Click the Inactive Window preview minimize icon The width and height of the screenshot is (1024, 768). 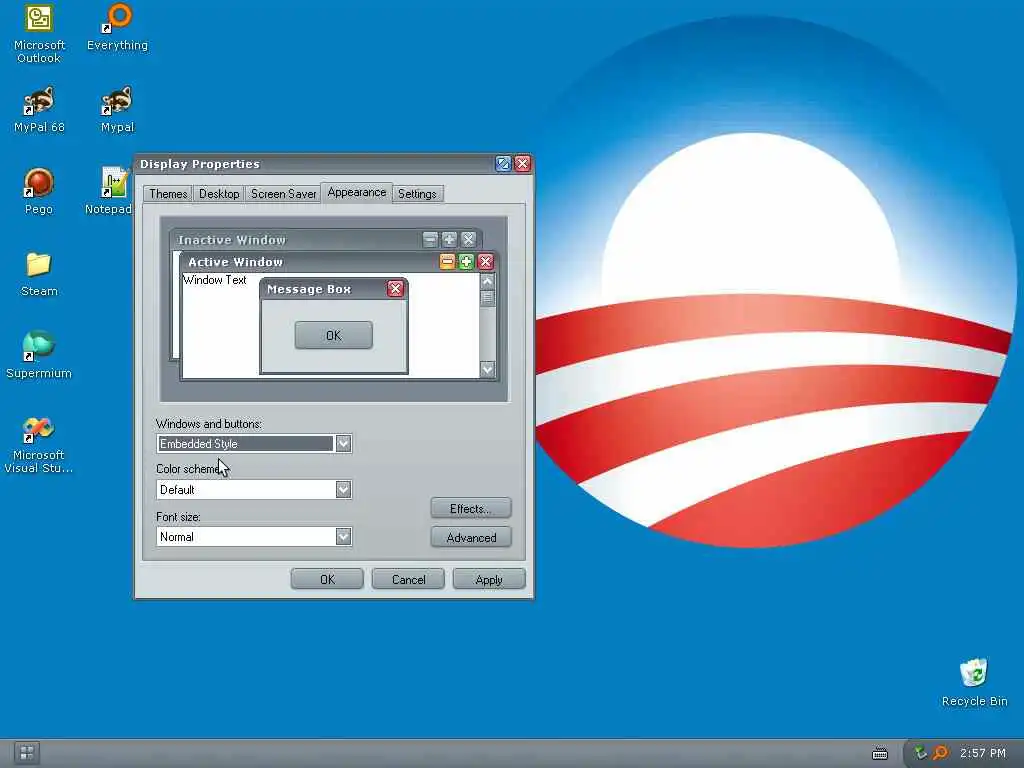pyautogui.click(x=430, y=240)
